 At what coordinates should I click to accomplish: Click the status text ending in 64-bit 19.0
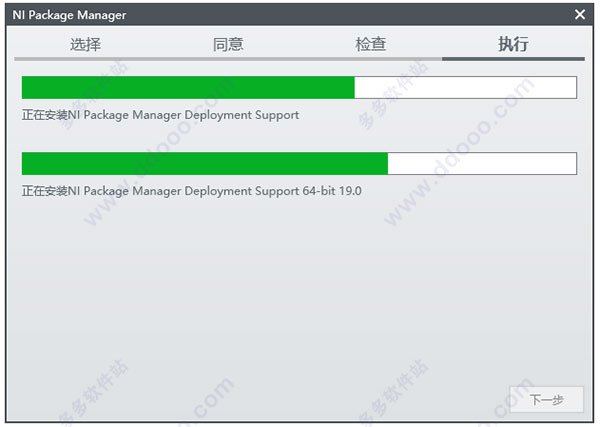[191, 190]
